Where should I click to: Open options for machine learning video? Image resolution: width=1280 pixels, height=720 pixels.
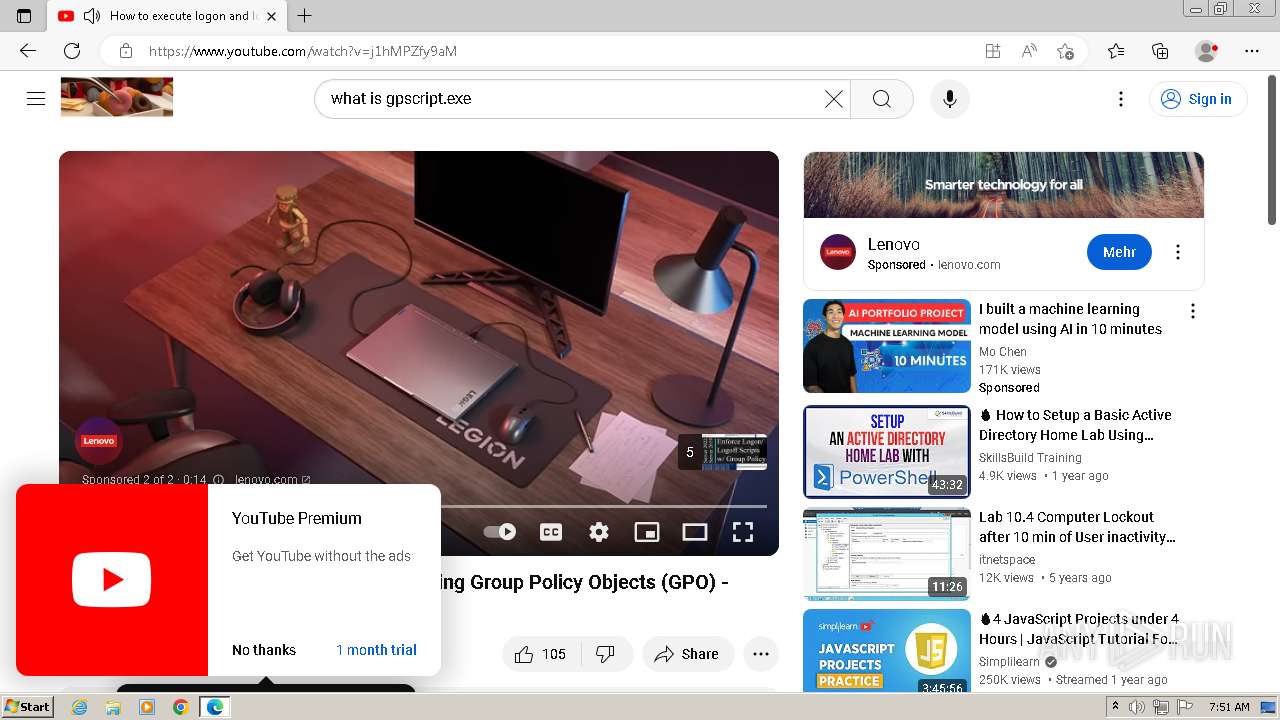point(1192,311)
